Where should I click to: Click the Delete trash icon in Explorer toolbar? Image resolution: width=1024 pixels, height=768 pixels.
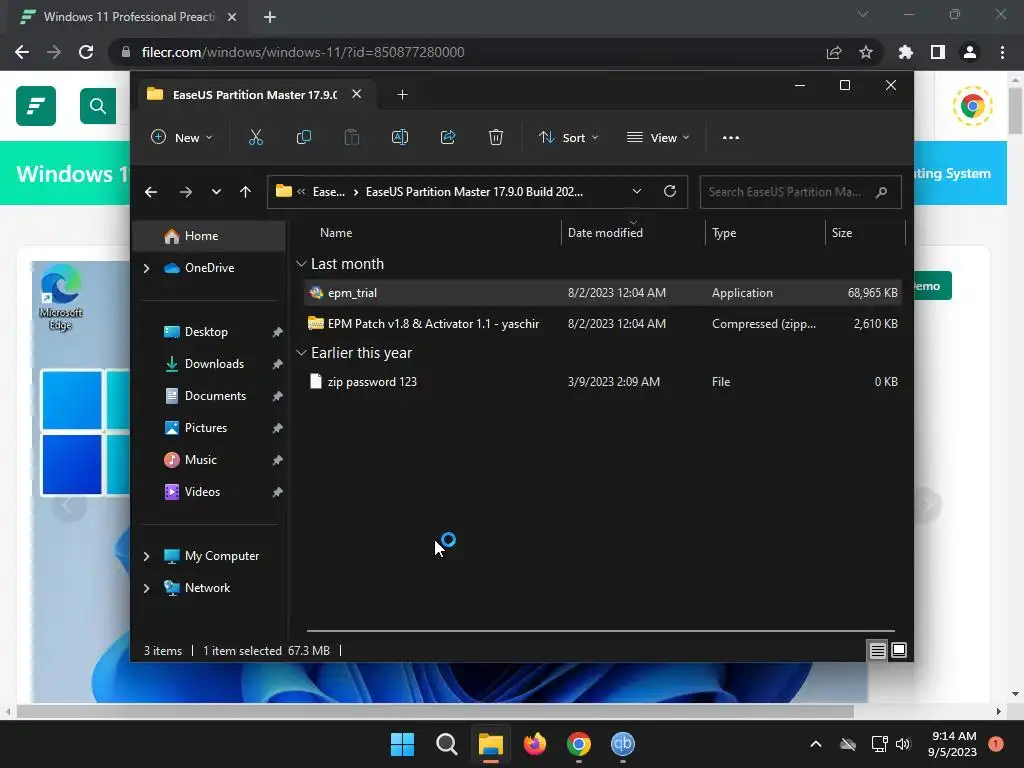coord(496,137)
